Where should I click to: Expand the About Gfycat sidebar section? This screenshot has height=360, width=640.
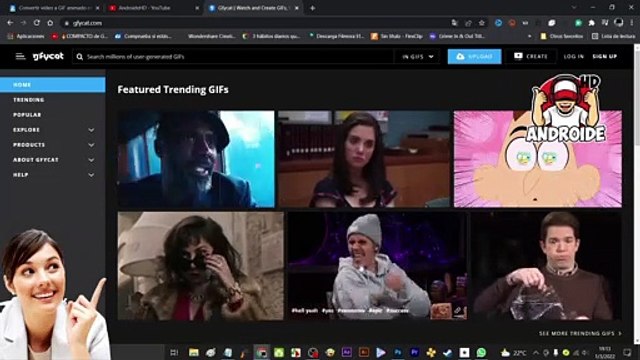click(x=91, y=160)
